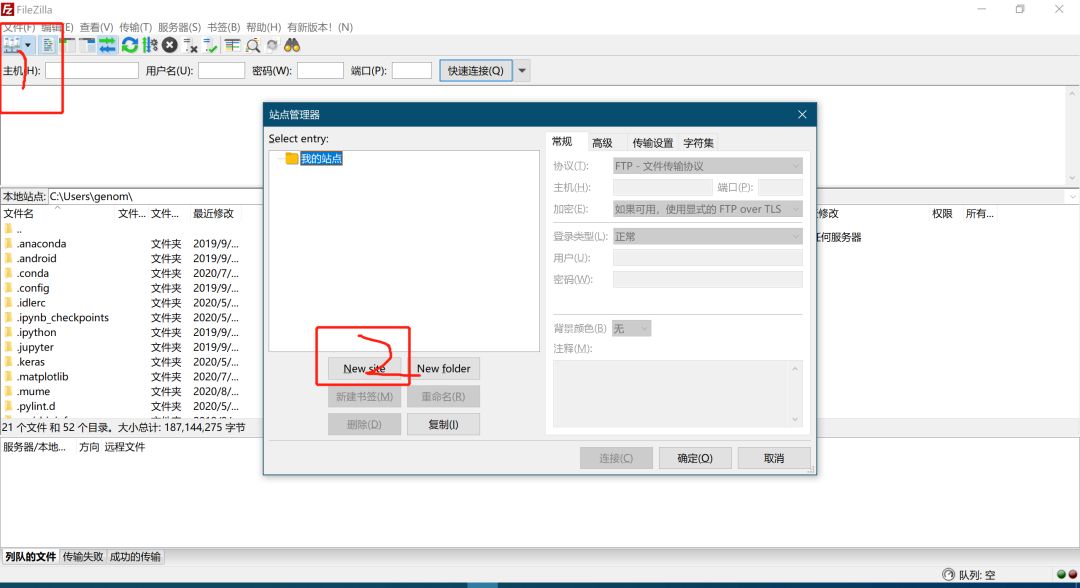Click the disconnect from server icon
Screen dimensions: 1080x588
(x=191, y=45)
